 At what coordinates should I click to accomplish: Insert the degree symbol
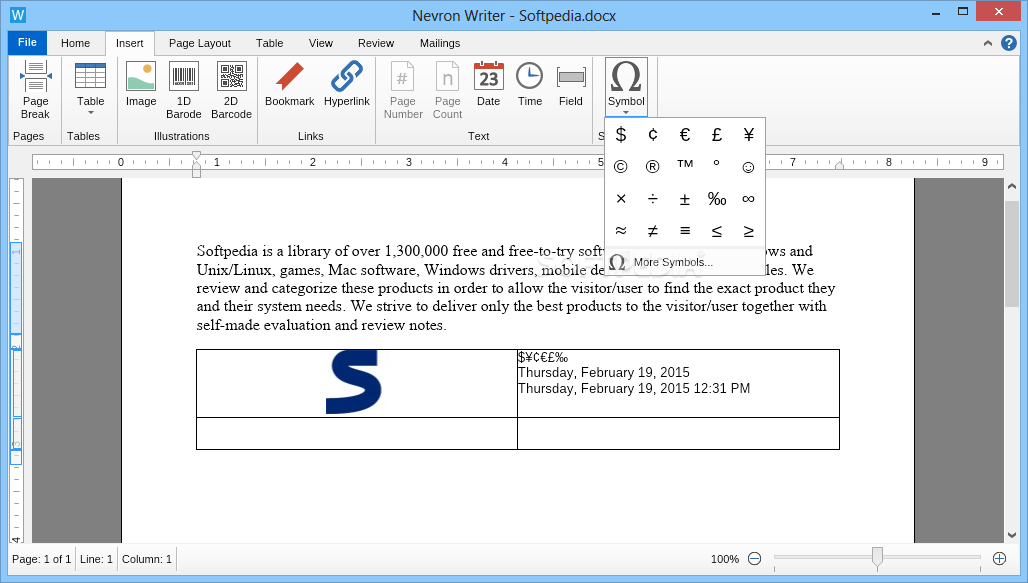(717, 163)
